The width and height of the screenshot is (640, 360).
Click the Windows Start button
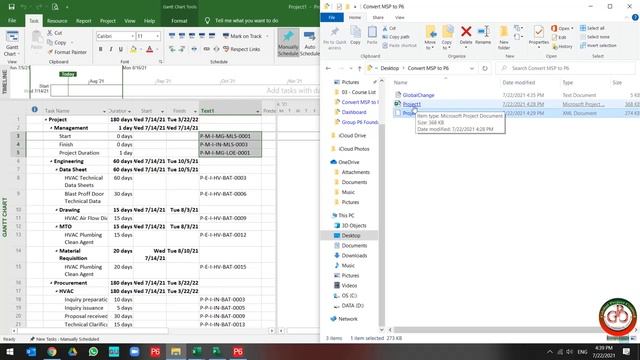point(10,351)
